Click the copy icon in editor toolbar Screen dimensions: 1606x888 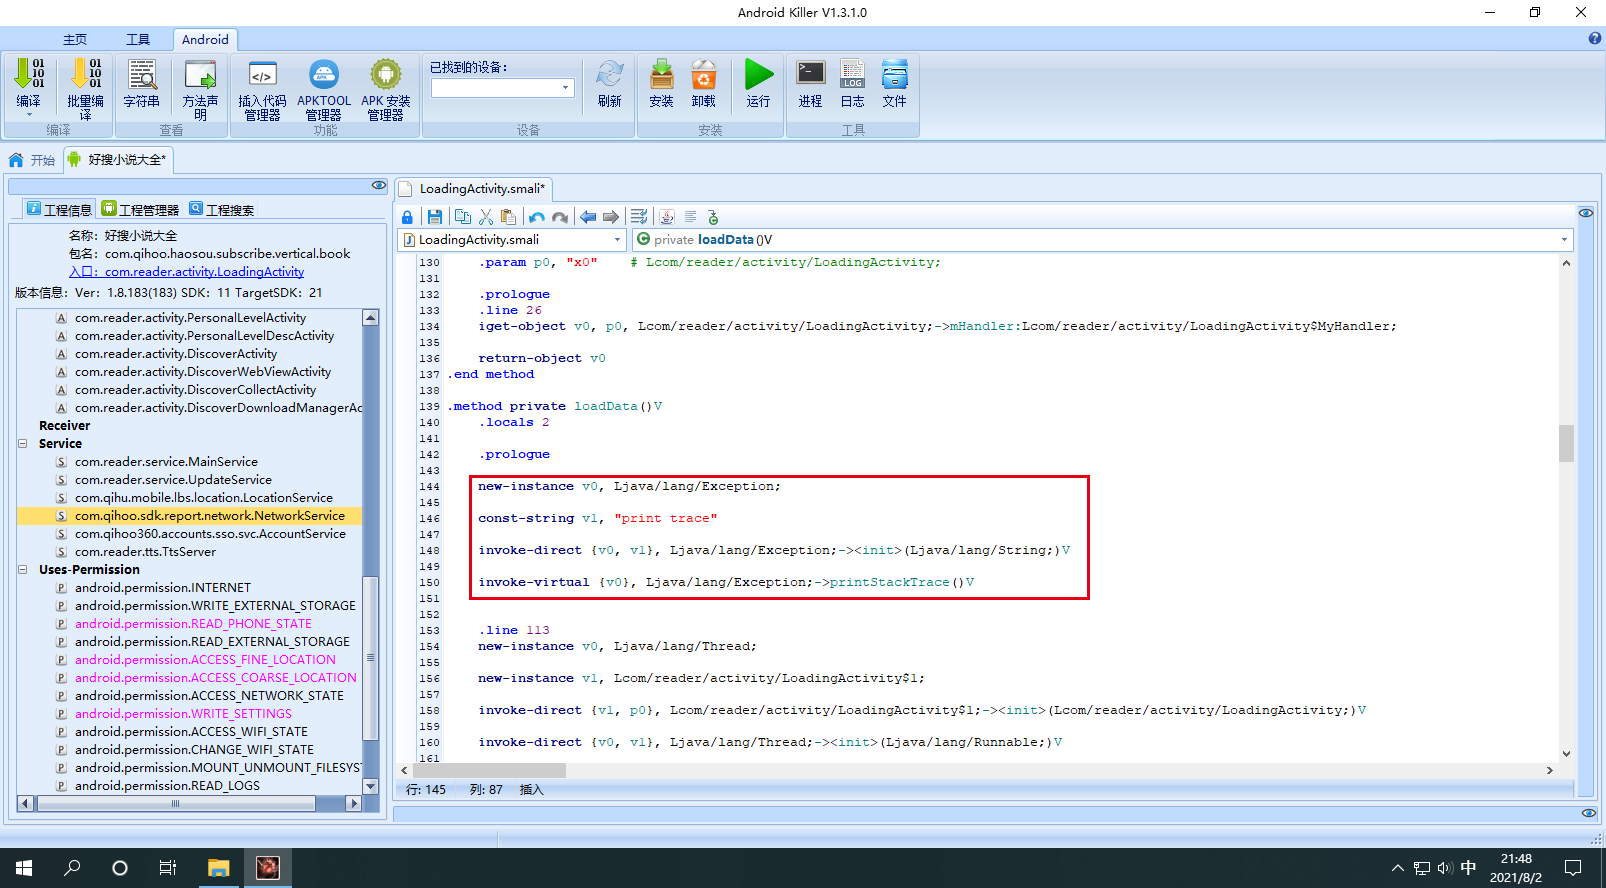click(x=462, y=217)
